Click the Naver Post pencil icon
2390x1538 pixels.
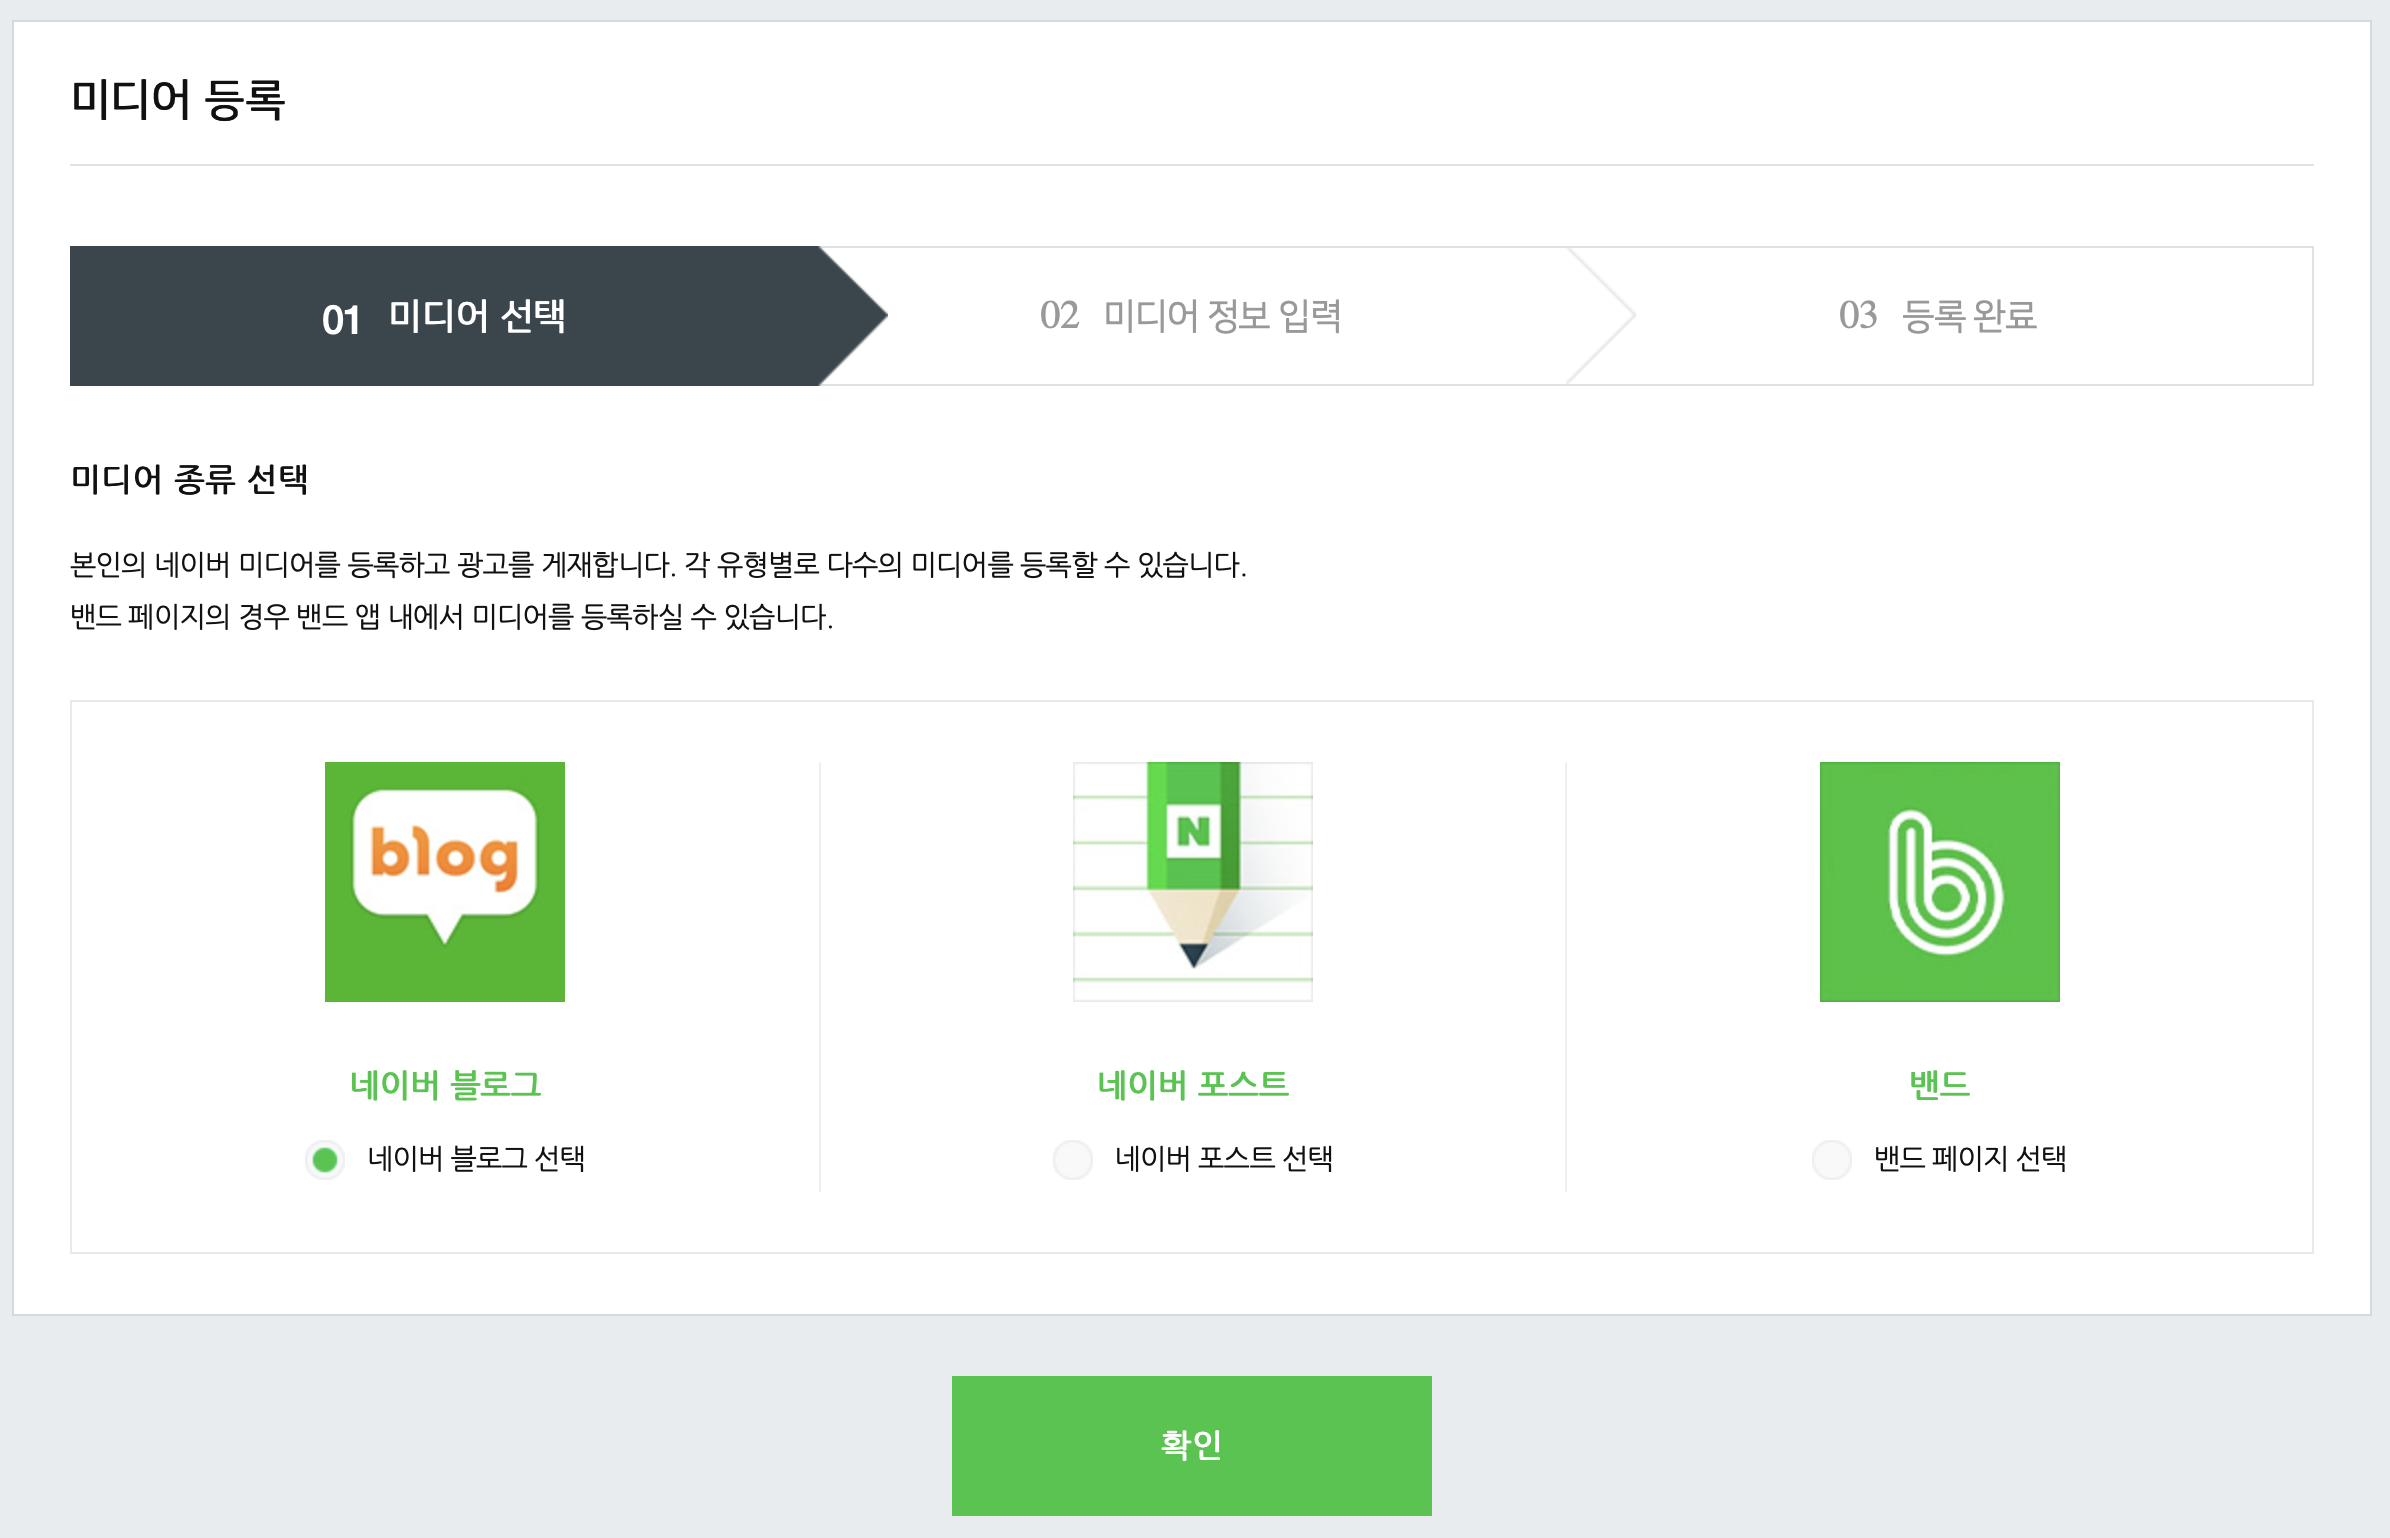pos(1192,881)
